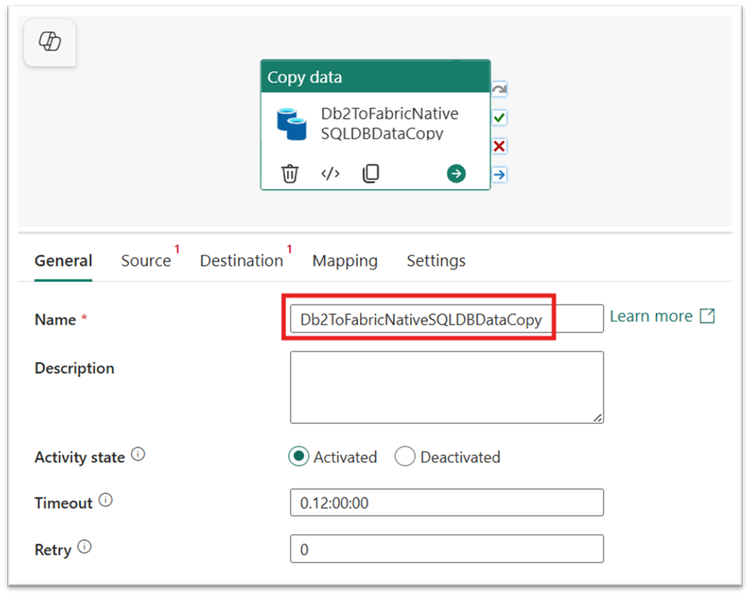Click the Activity state info icon
Viewport: 750px width, 596px height.
138,454
